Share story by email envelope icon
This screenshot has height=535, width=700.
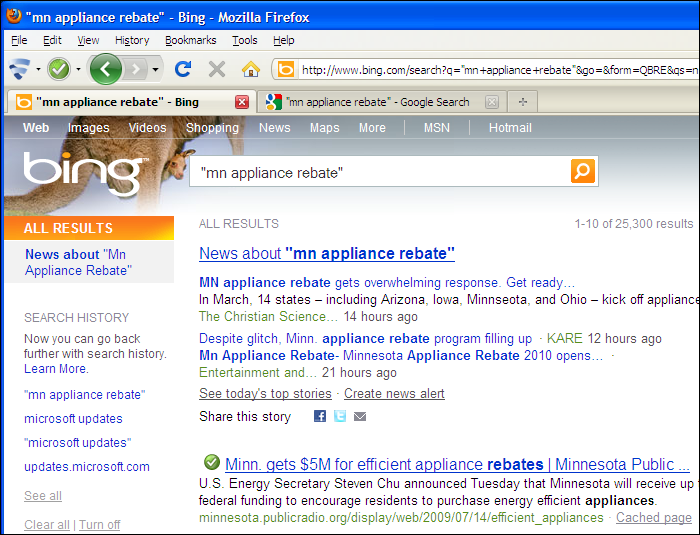[x=360, y=417]
